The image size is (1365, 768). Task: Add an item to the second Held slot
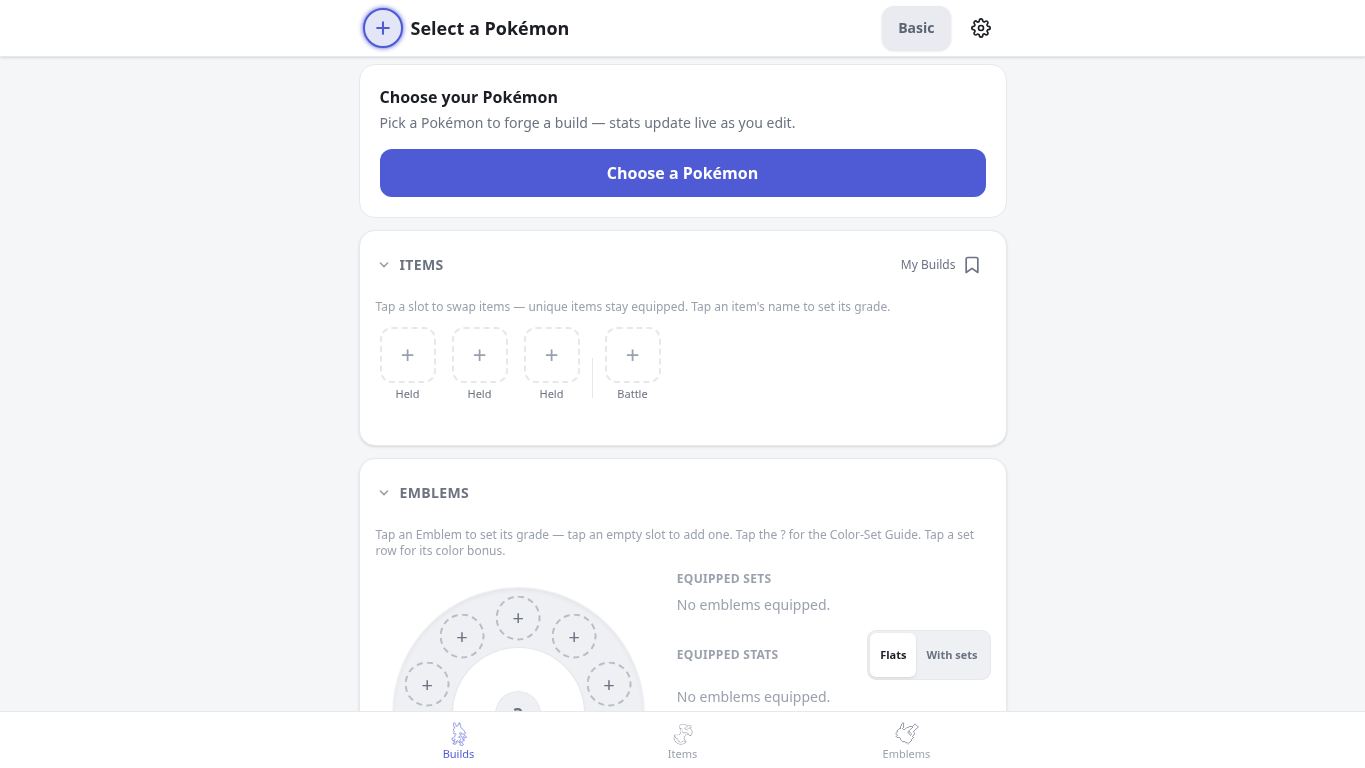(x=479, y=355)
